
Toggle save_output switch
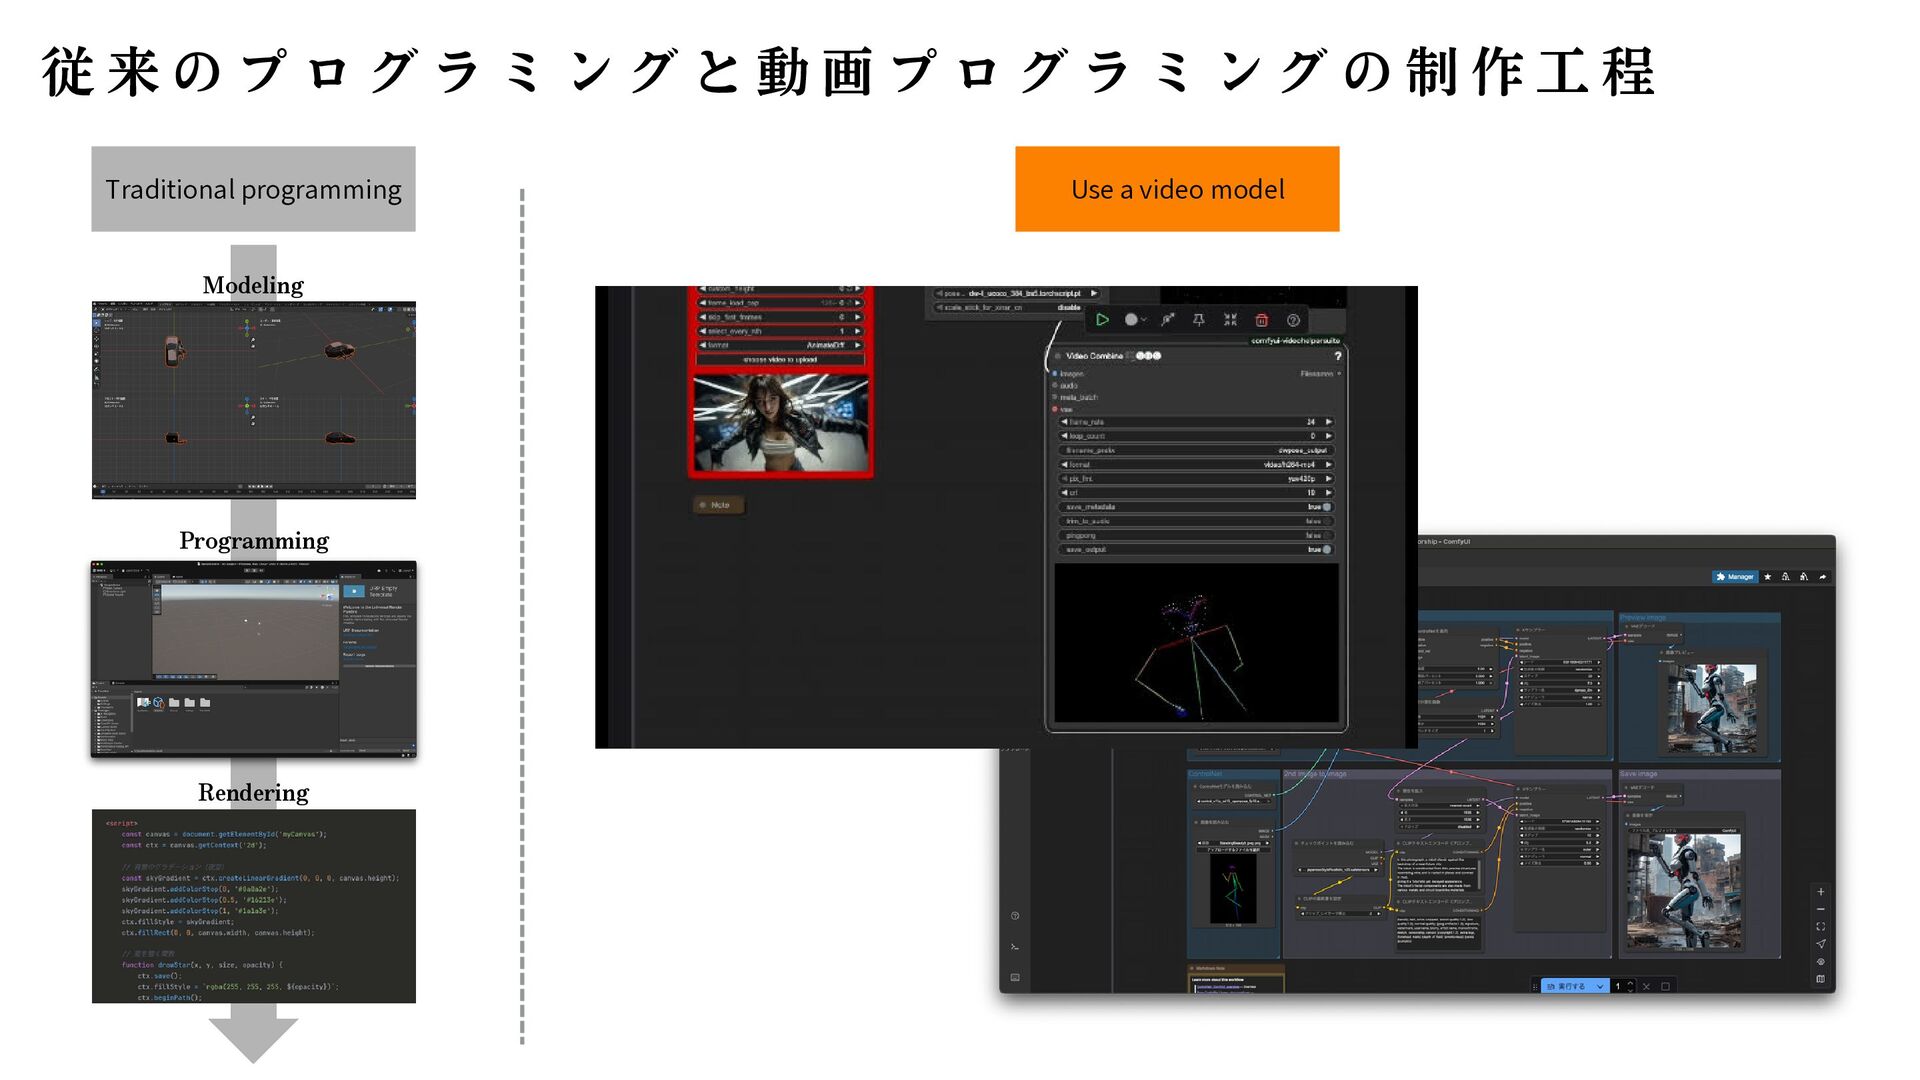coord(1326,549)
